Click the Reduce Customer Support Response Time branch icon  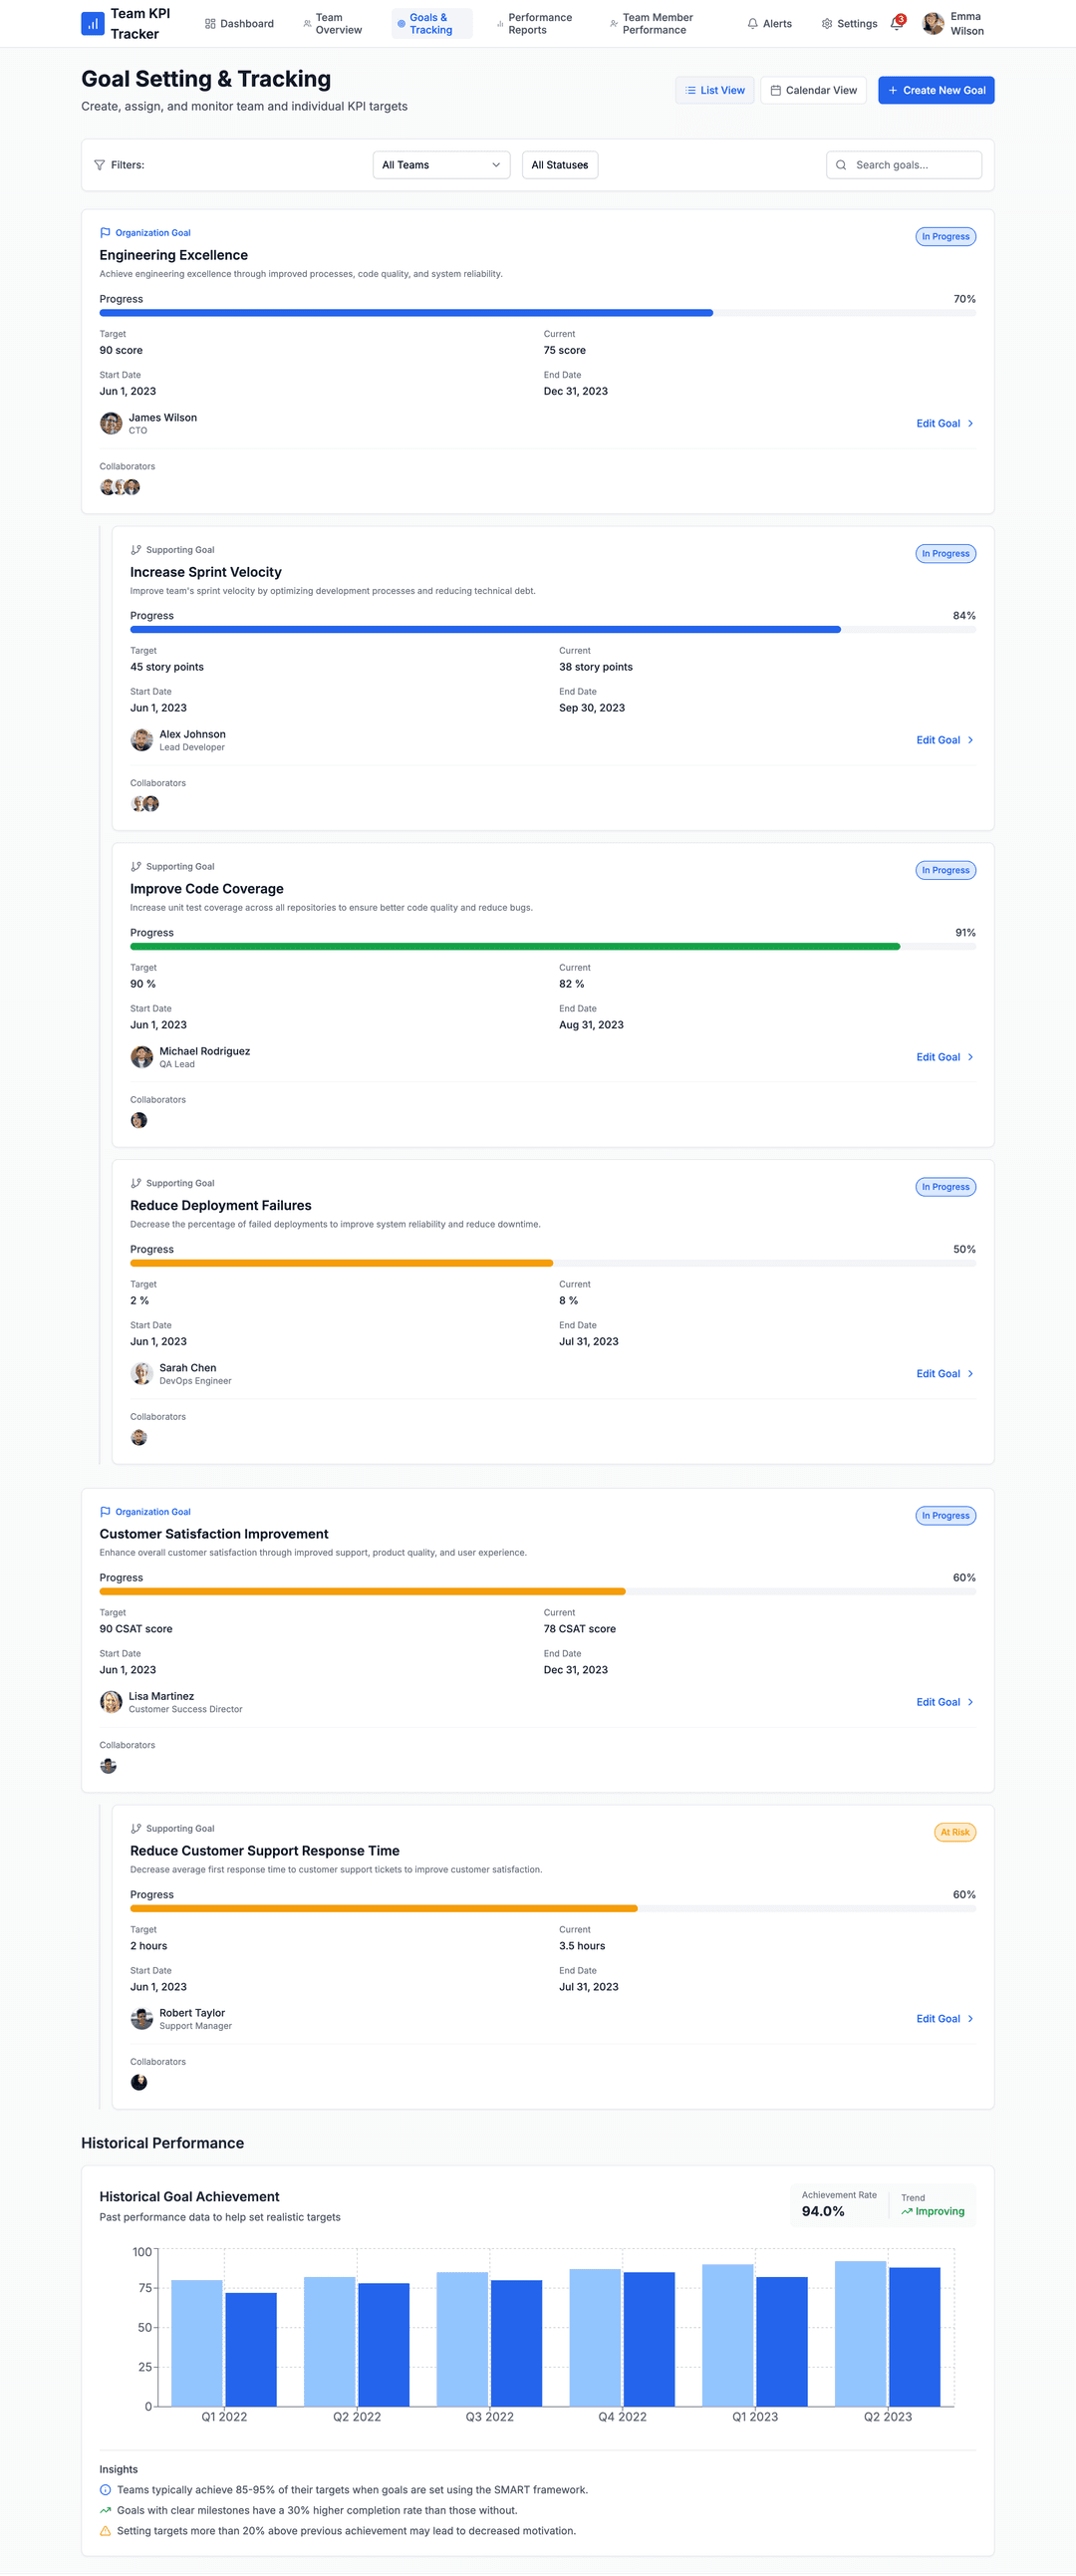tap(136, 1828)
